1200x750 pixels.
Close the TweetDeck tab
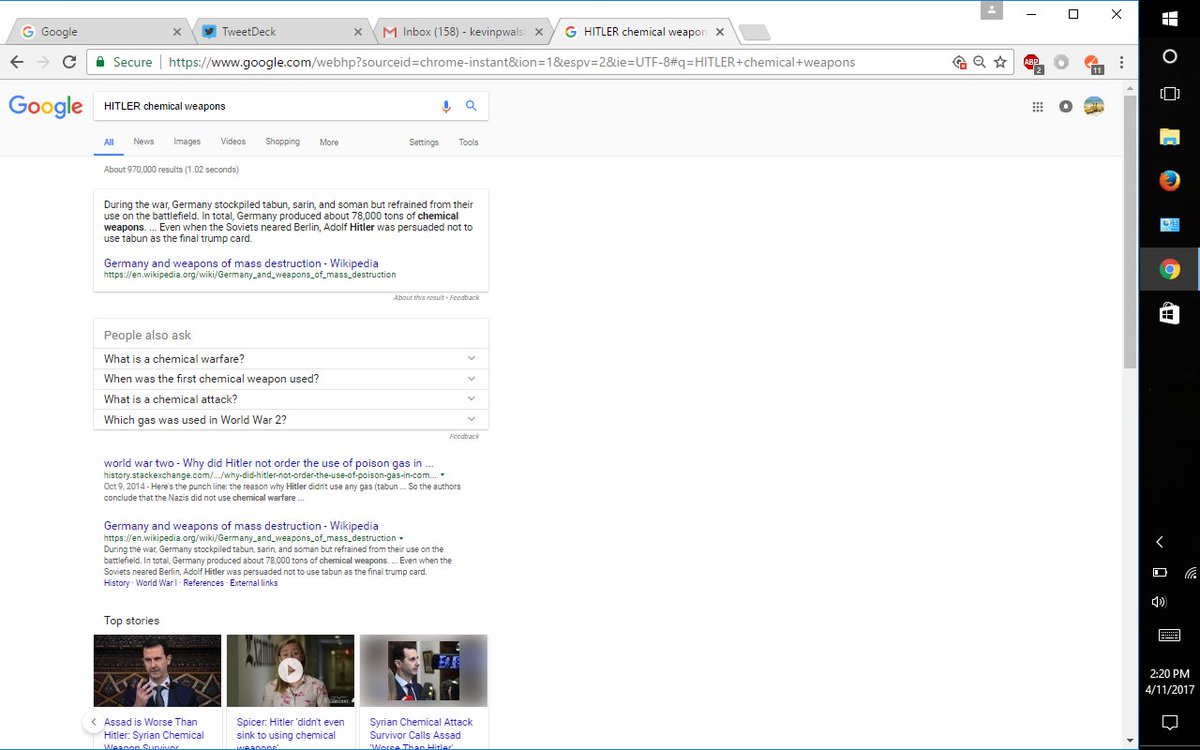[356, 32]
